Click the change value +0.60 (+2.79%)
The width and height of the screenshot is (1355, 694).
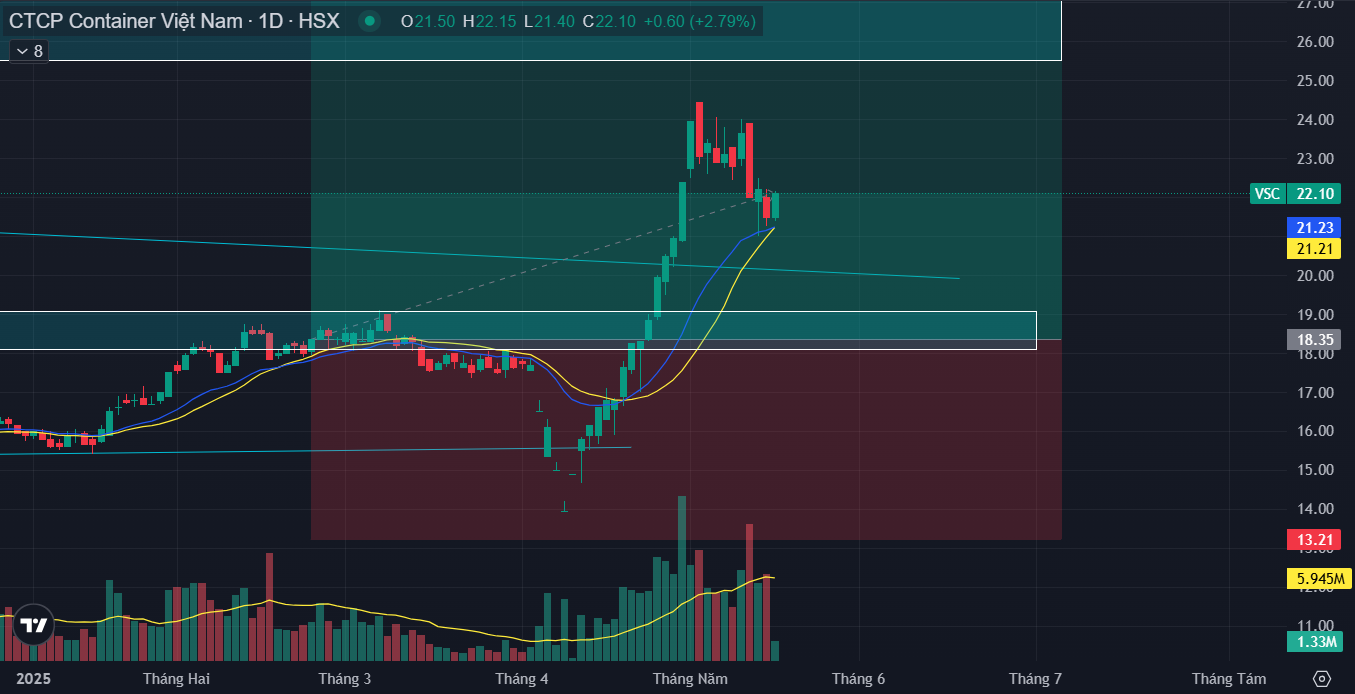(x=700, y=21)
